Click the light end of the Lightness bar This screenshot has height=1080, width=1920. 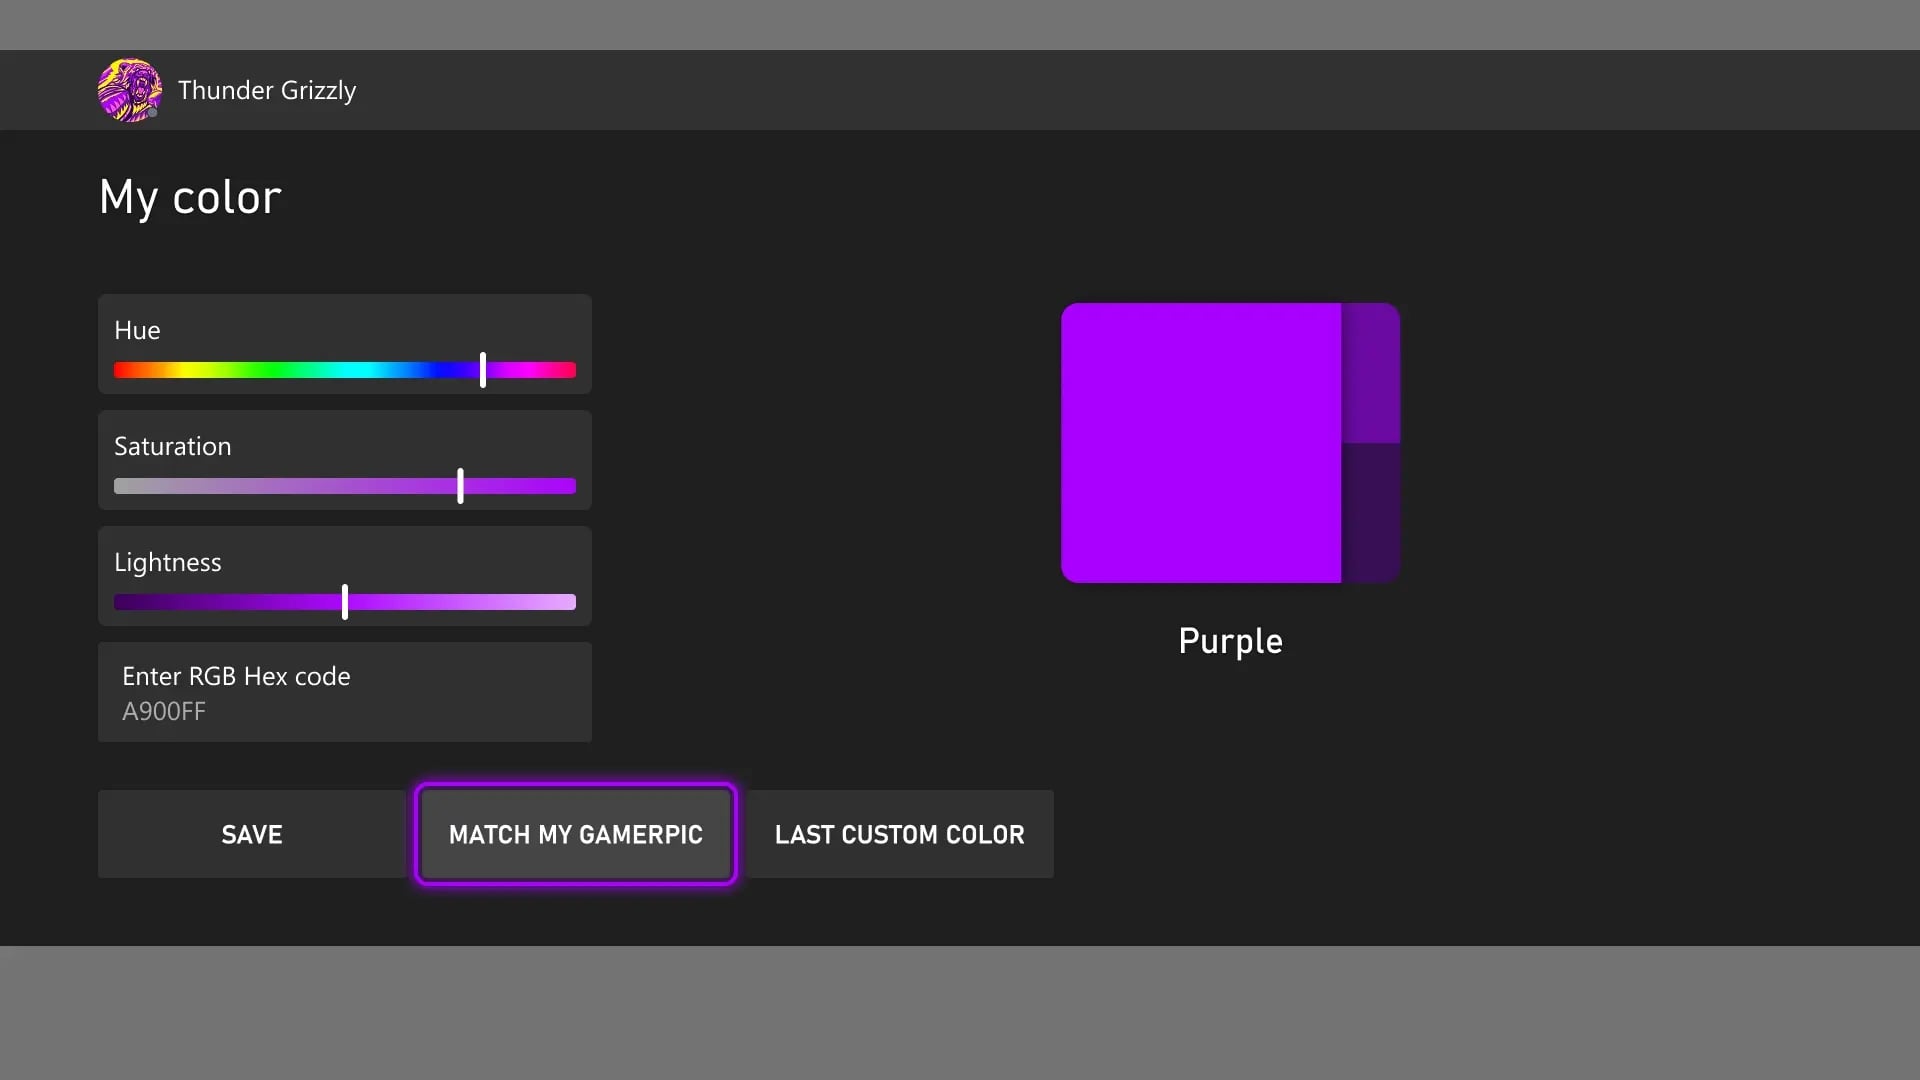tap(568, 602)
